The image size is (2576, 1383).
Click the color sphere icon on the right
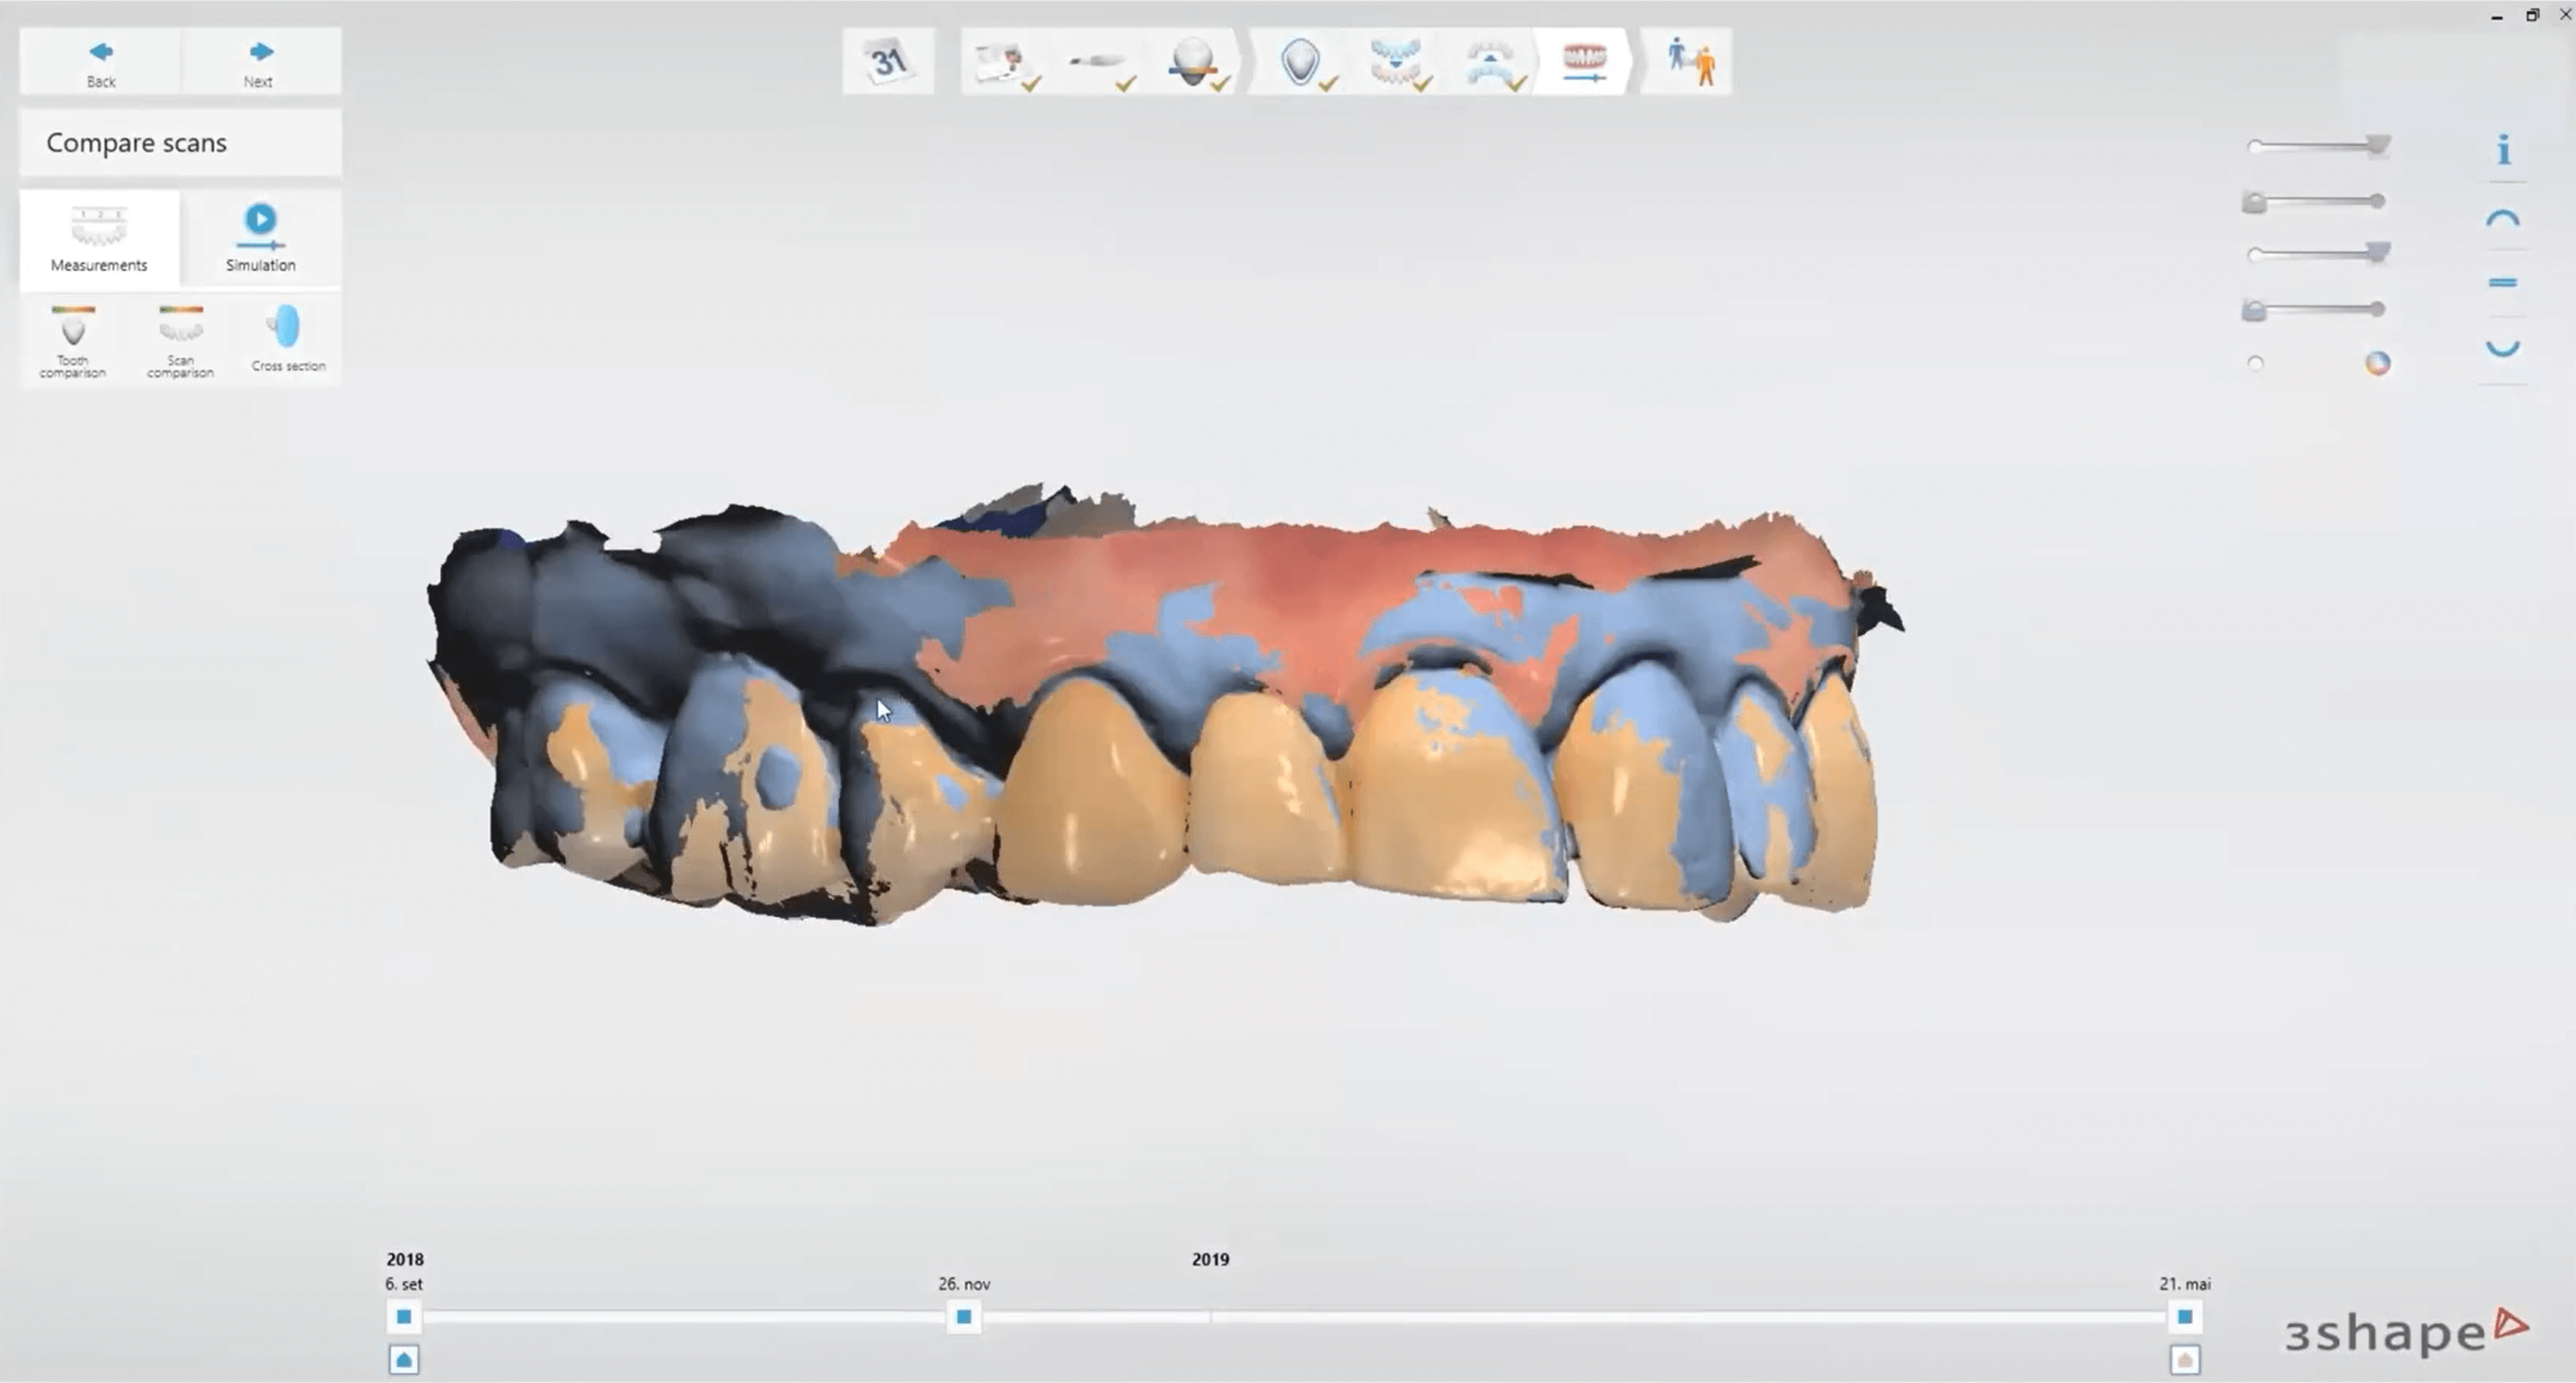pos(2377,364)
